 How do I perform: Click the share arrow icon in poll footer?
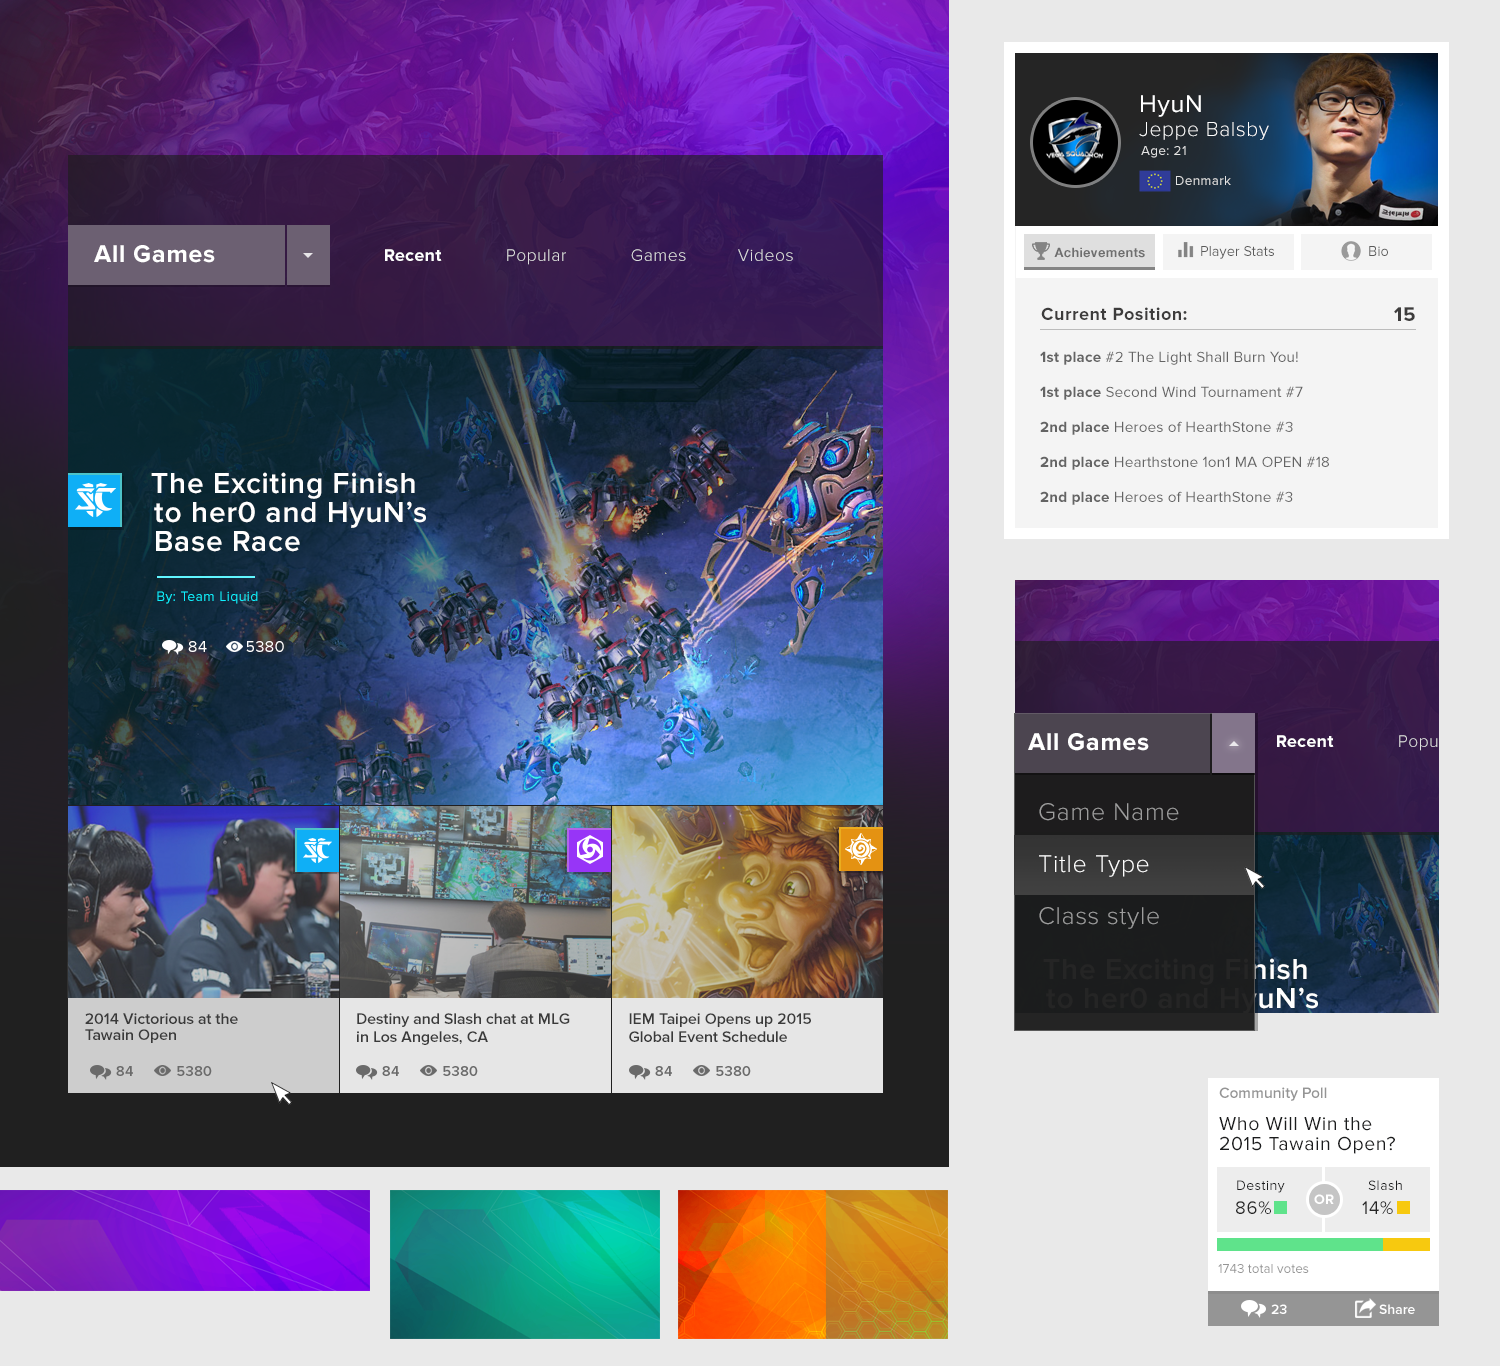tap(1364, 1309)
